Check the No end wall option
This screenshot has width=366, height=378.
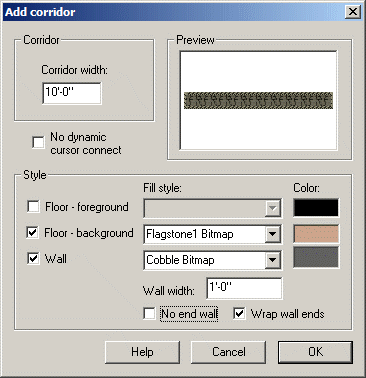(149, 314)
